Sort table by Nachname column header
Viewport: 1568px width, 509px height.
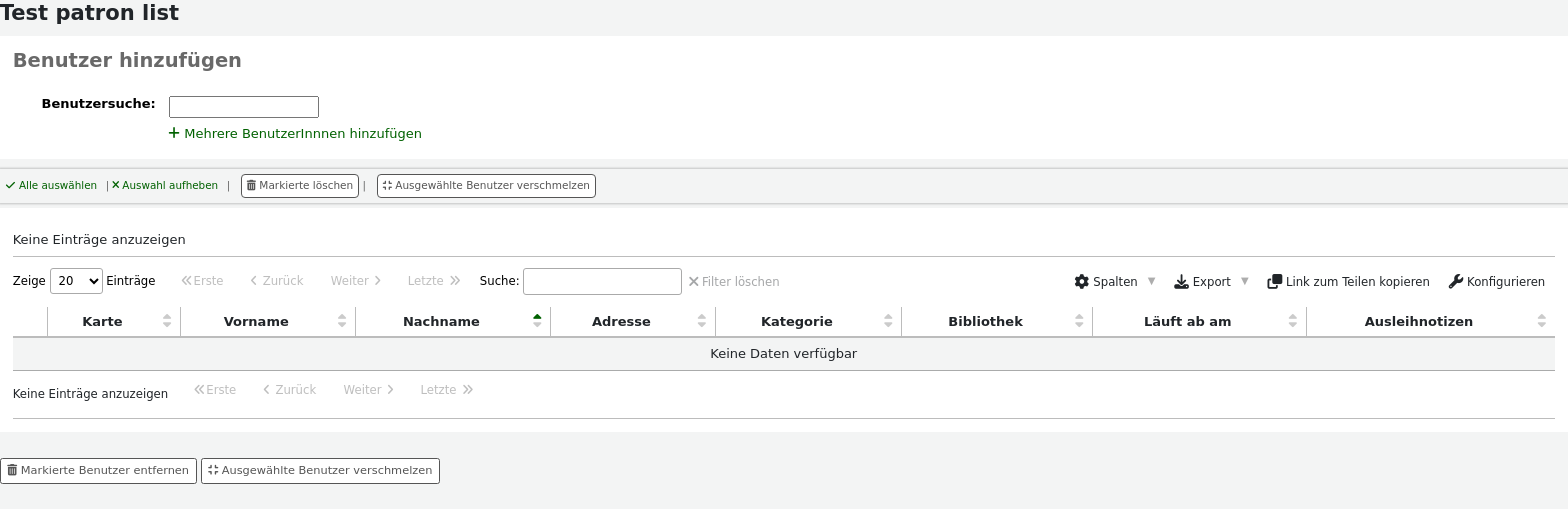tap(441, 321)
